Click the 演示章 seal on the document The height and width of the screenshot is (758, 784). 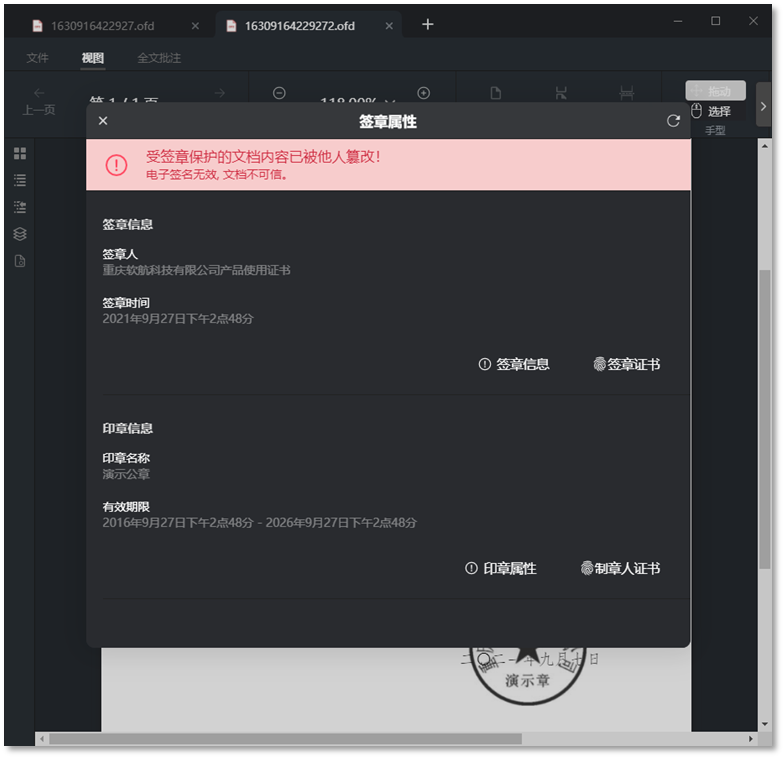point(528,676)
